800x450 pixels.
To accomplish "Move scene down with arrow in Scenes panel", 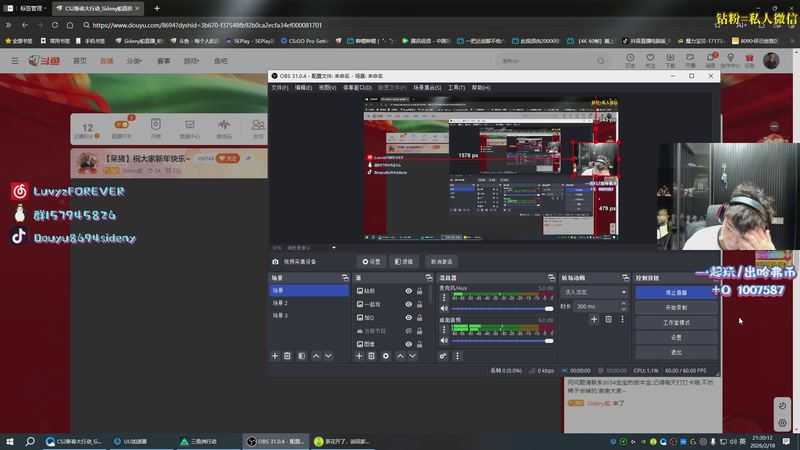I will 328,356.
